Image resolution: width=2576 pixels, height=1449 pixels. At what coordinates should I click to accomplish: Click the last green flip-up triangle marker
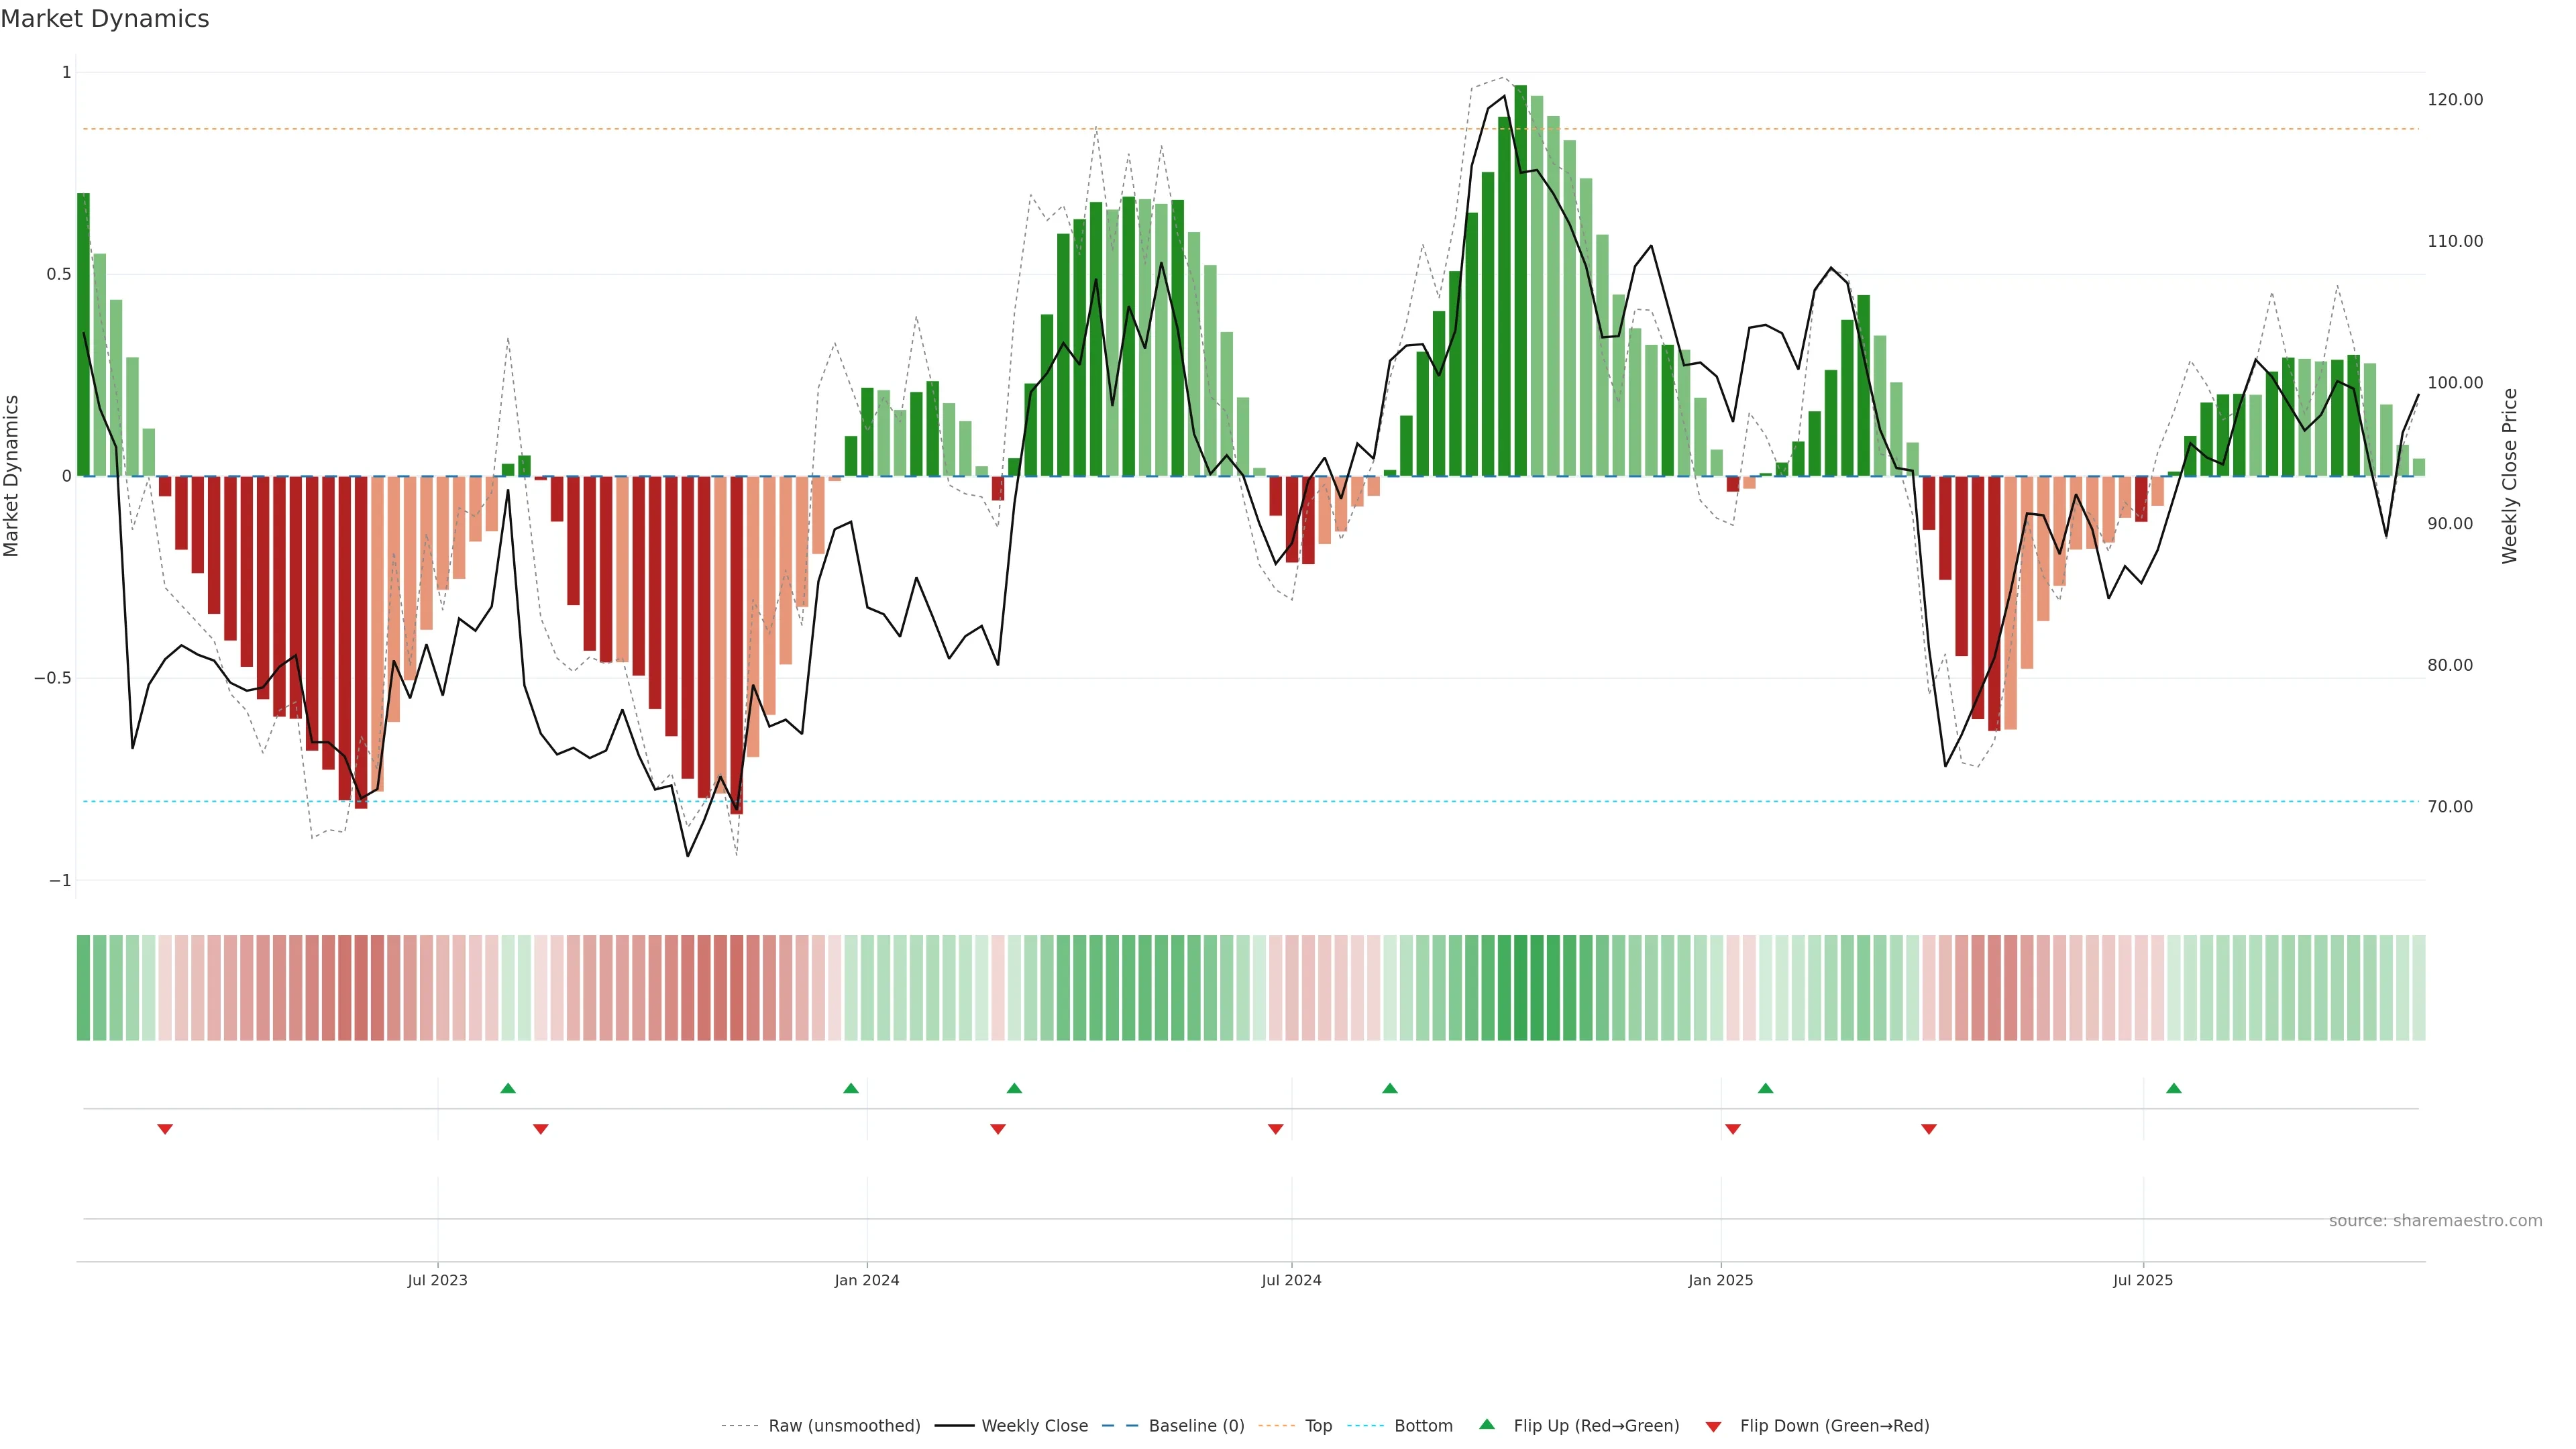point(2174,1088)
